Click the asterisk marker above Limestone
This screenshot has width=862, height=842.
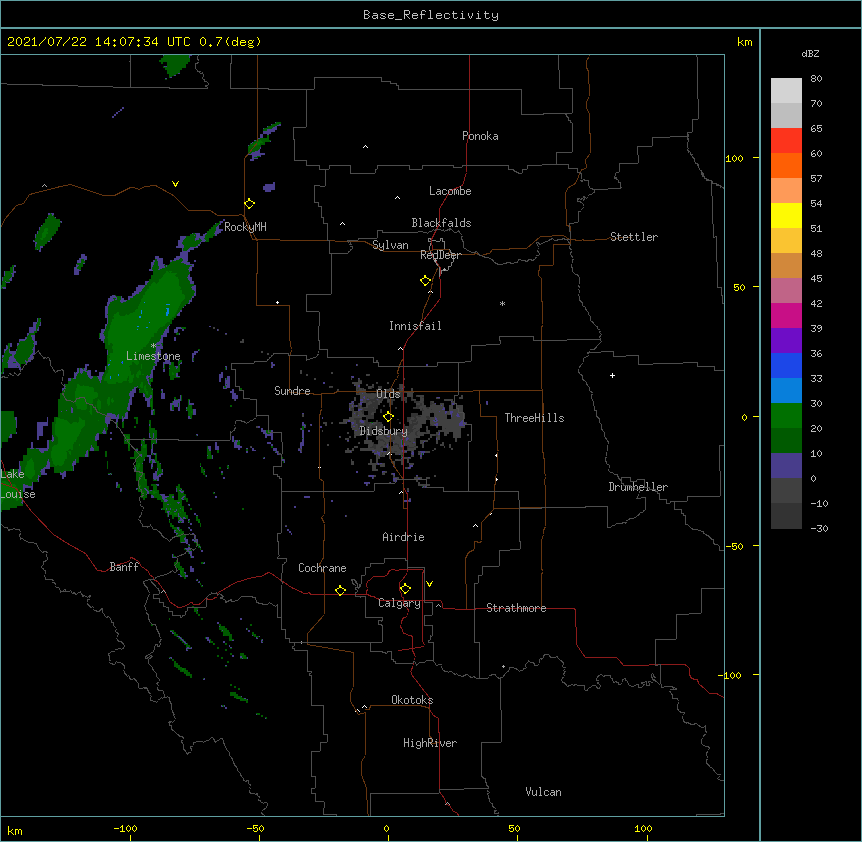pos(153,346)
